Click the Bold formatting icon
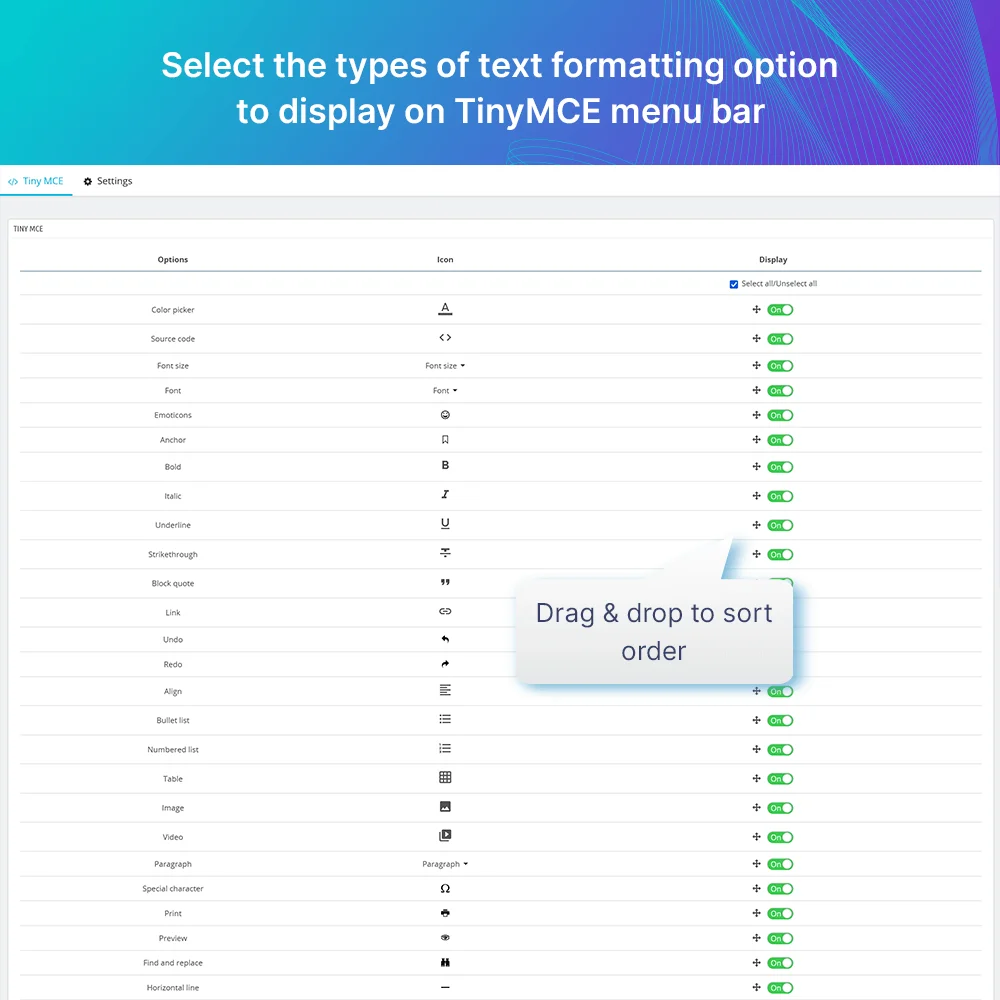 click(x=445, y=465)
